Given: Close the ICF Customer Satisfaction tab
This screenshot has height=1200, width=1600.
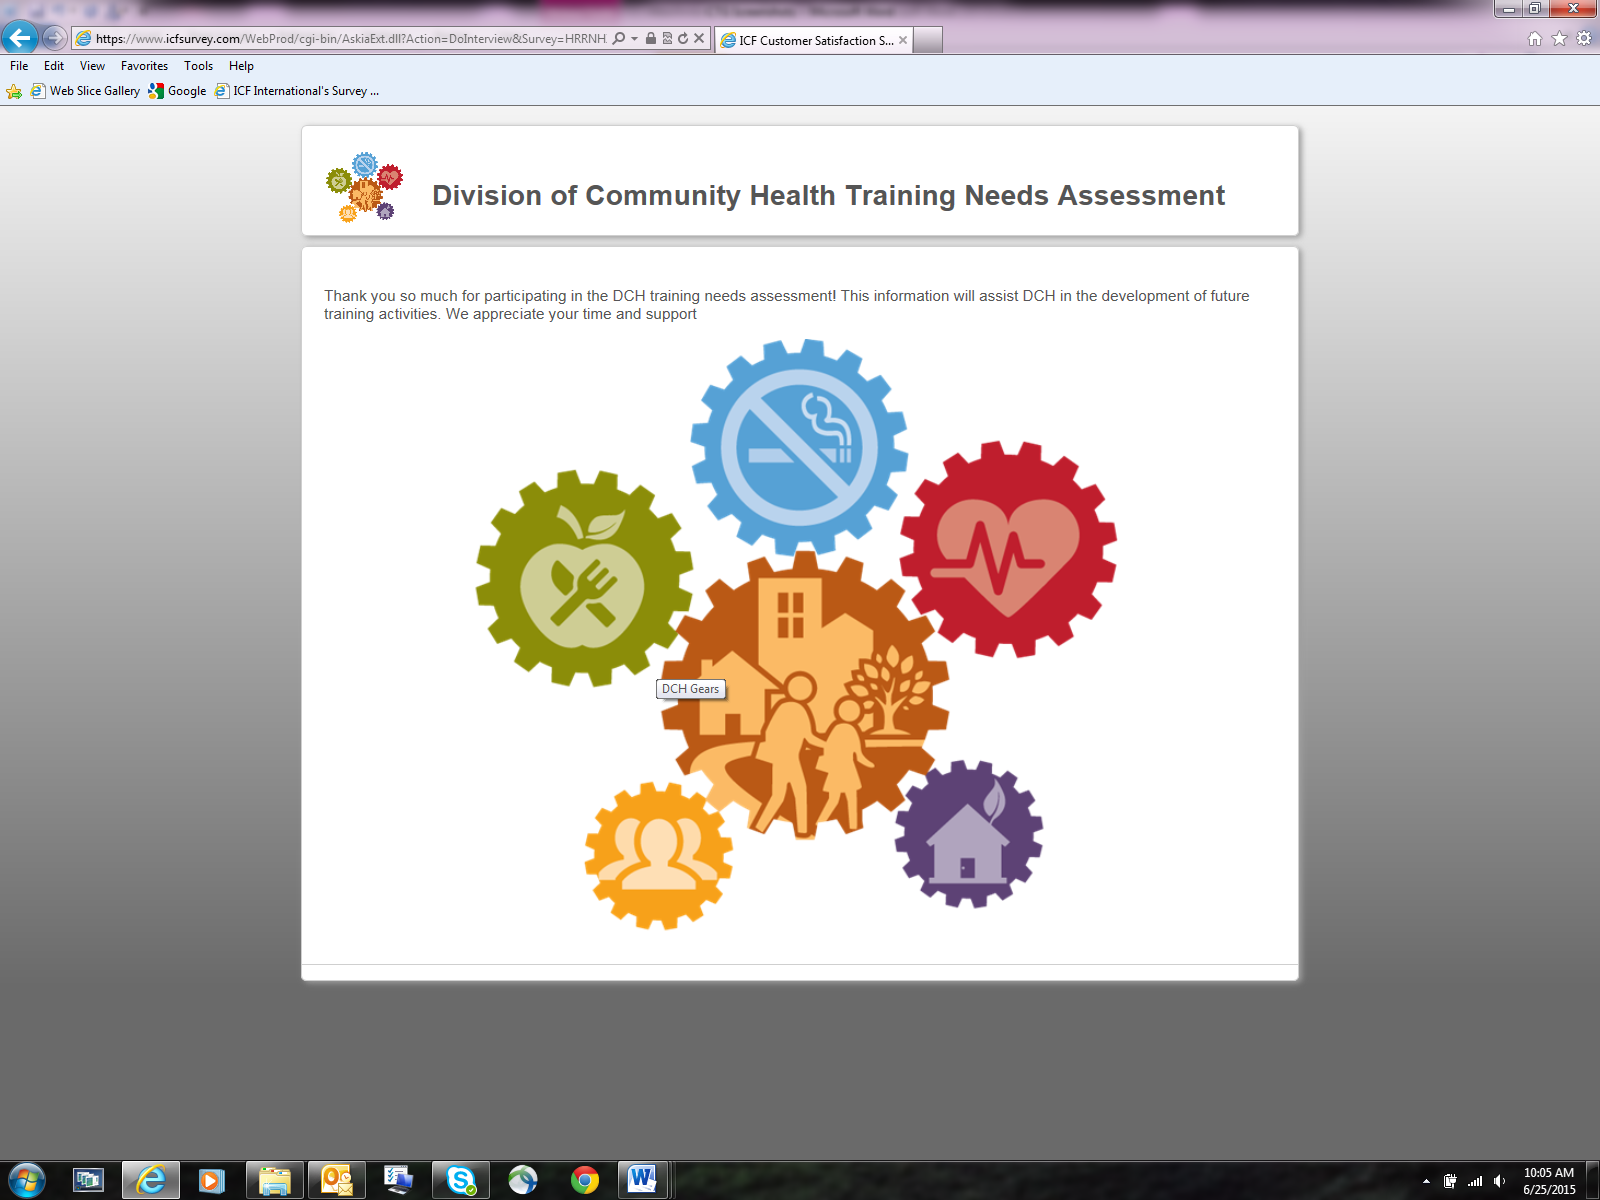Looking at the screenshot, I should (903, 40).
